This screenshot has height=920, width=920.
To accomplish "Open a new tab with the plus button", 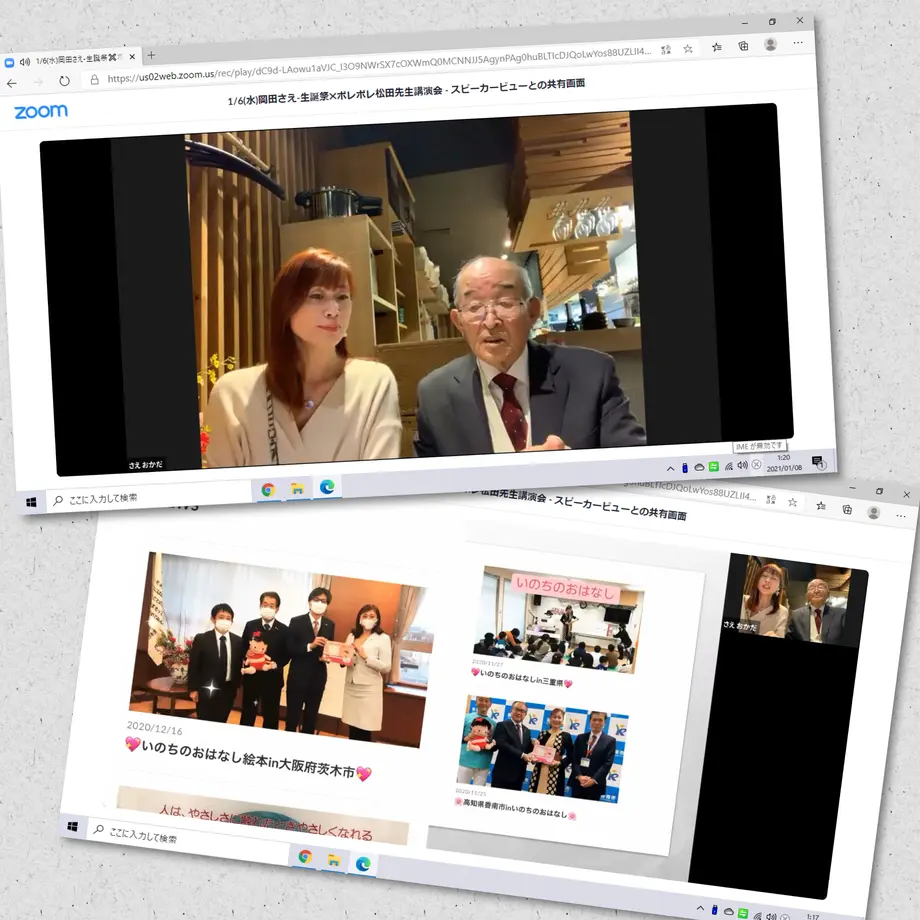I will click(x=151, y=55).
